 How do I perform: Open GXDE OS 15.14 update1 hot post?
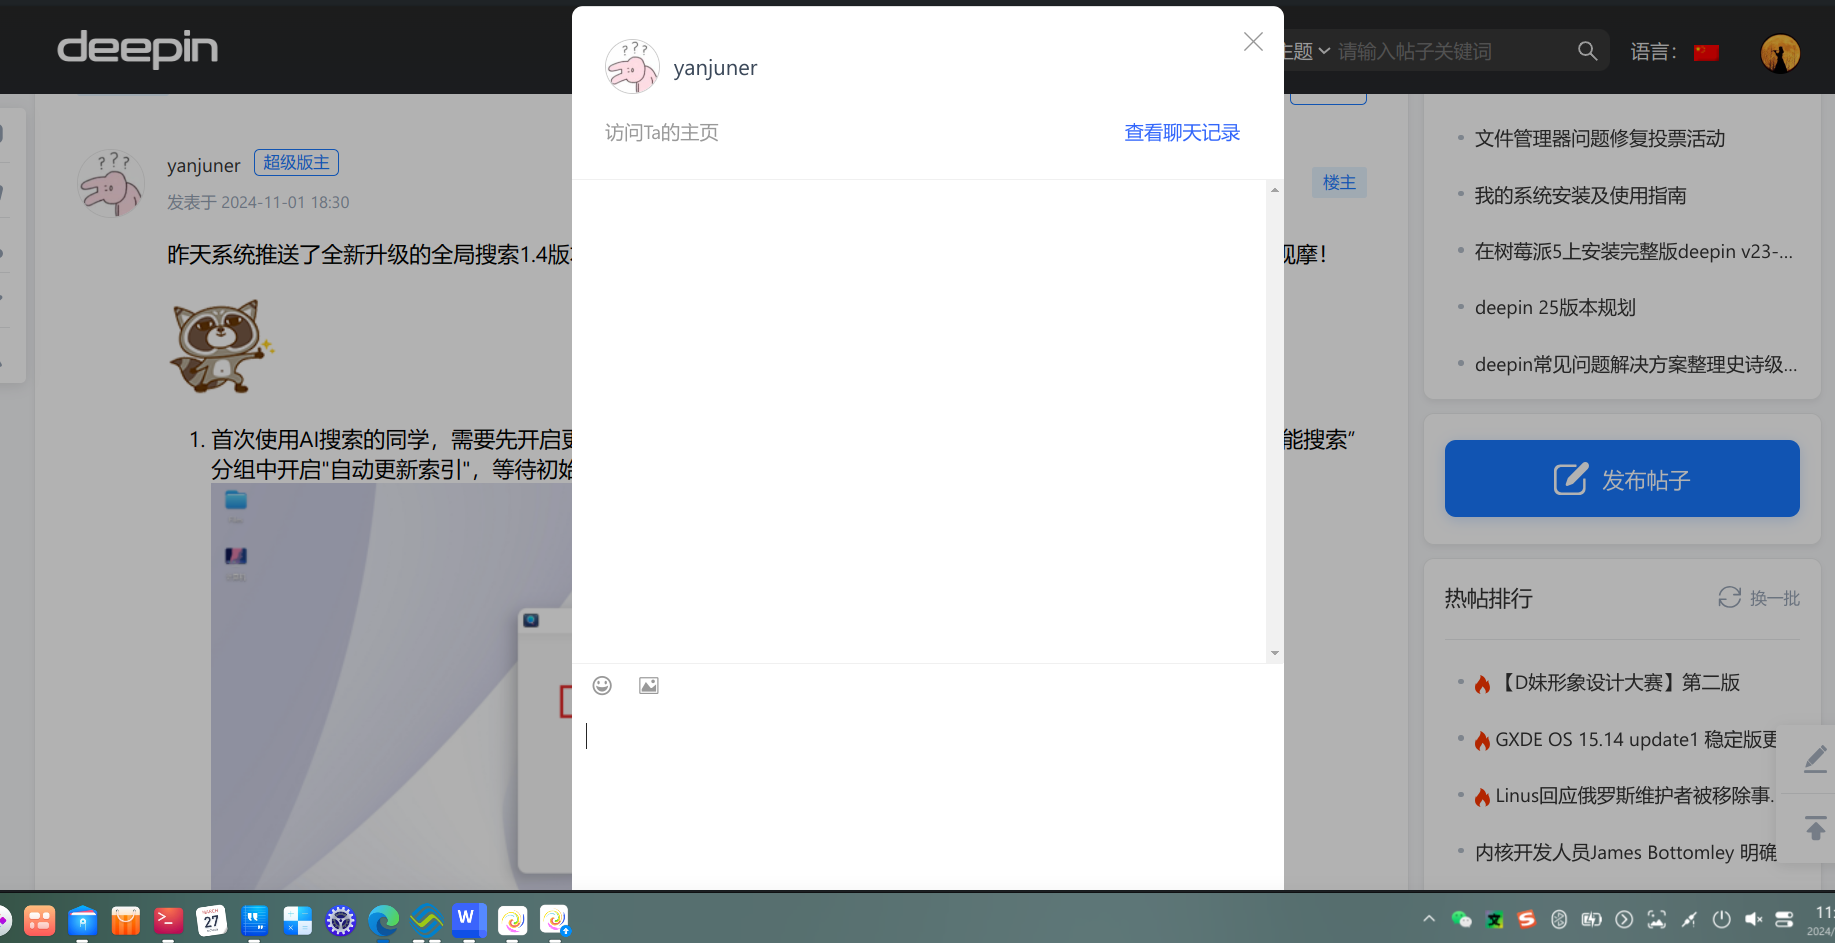1636,740
